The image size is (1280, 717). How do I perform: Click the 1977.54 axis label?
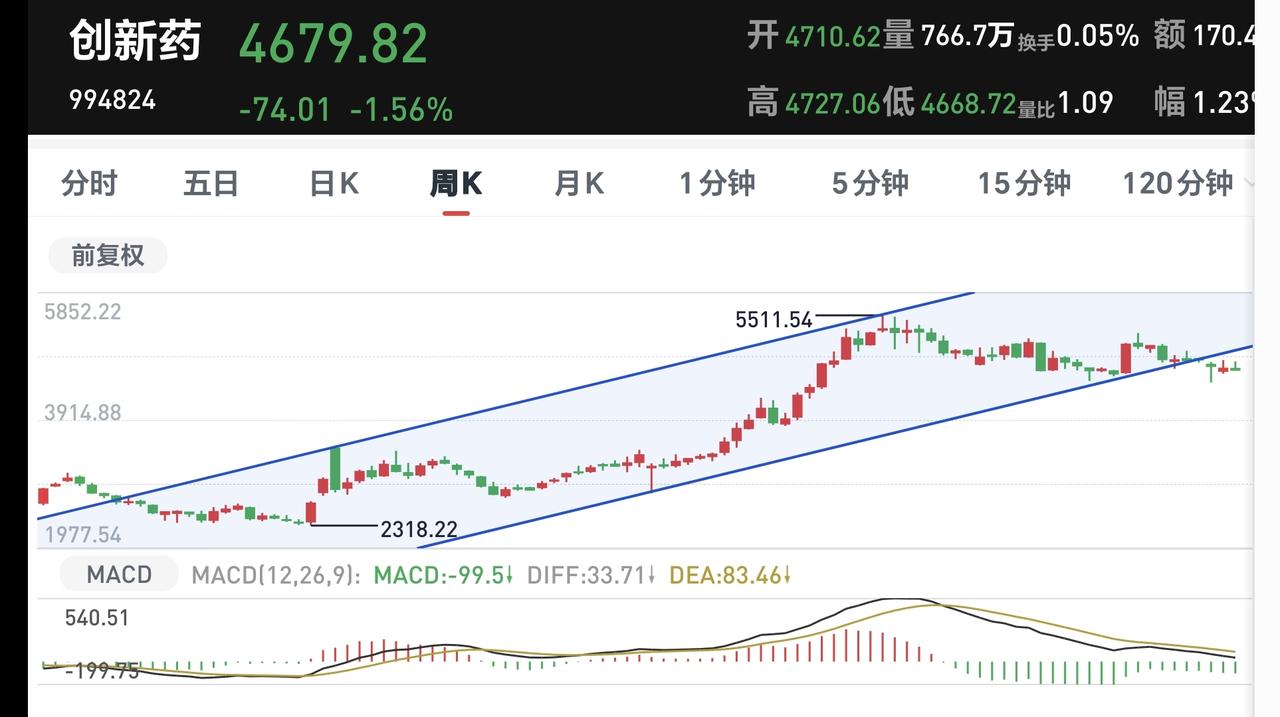click(x=83, y=535)
